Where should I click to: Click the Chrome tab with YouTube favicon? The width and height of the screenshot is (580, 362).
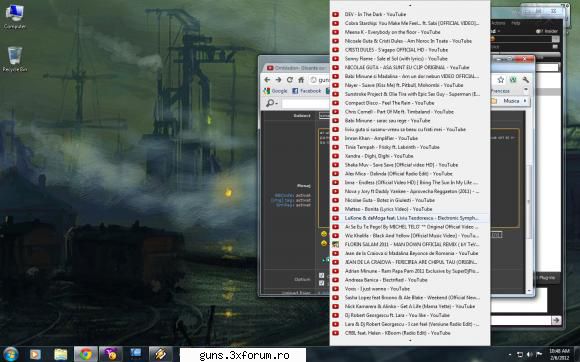(296, 68)
